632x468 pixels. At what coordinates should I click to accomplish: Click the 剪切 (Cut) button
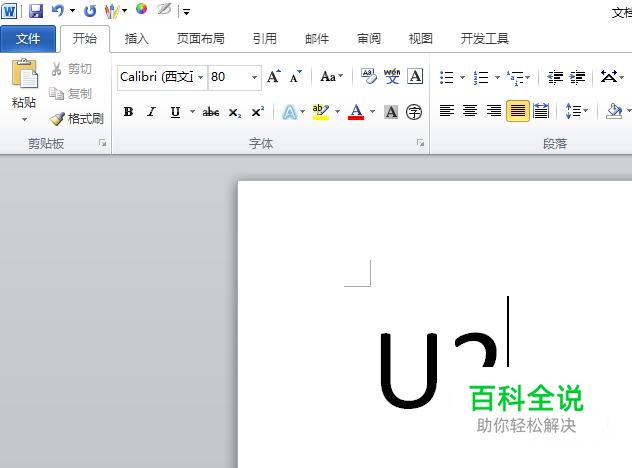click(72, 69)
